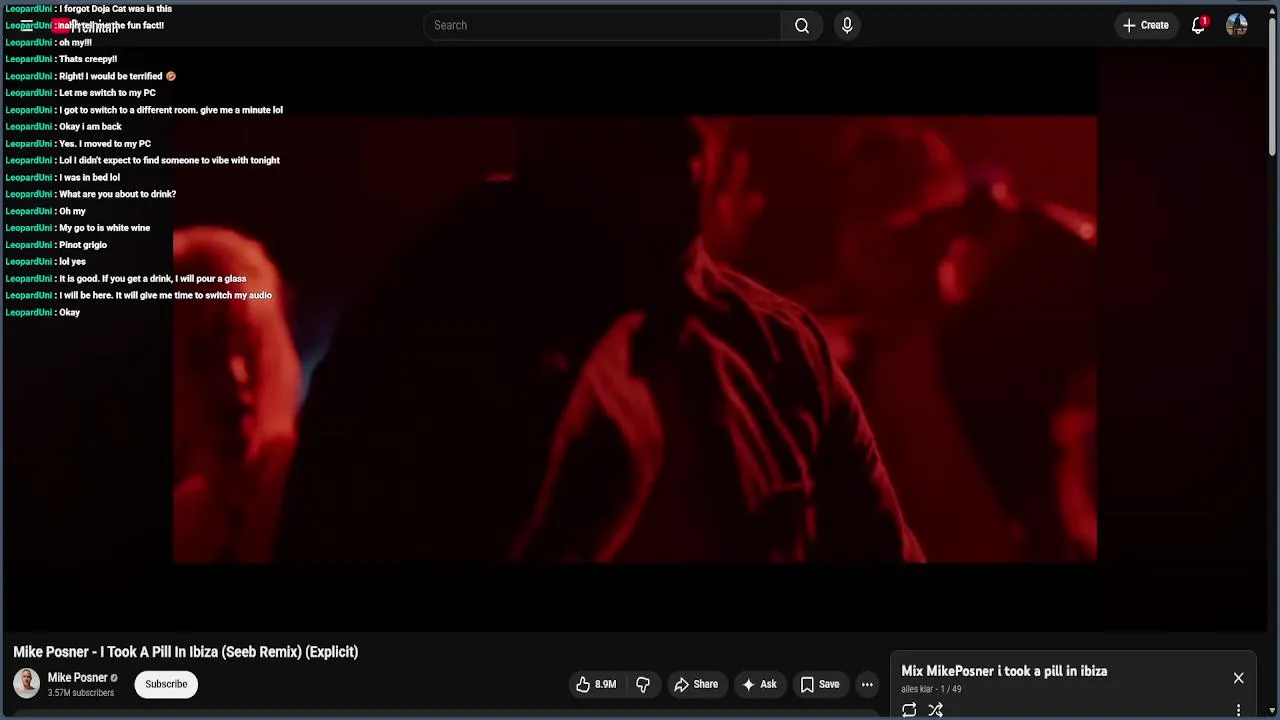Viewport: 1280px width, 720px height.
Task: Toggle loop playlist in the mix panel
Action: click(x=909, y=710)
